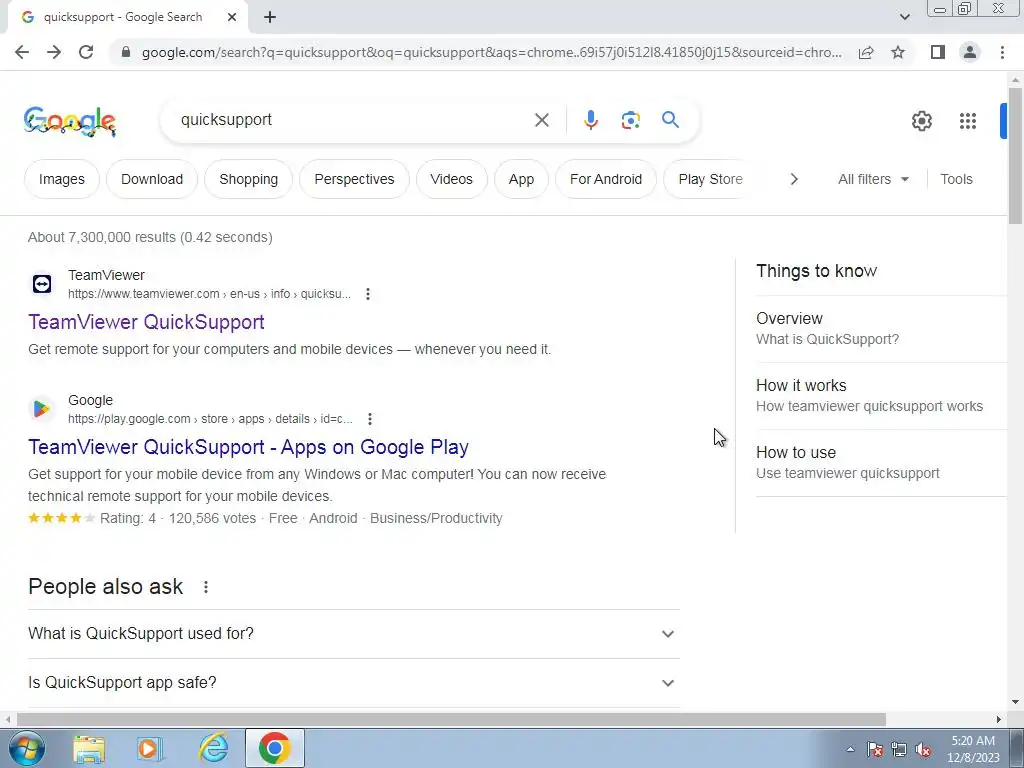Open the volume icon in system tray

pyautogui.click(x=923, y=750)
